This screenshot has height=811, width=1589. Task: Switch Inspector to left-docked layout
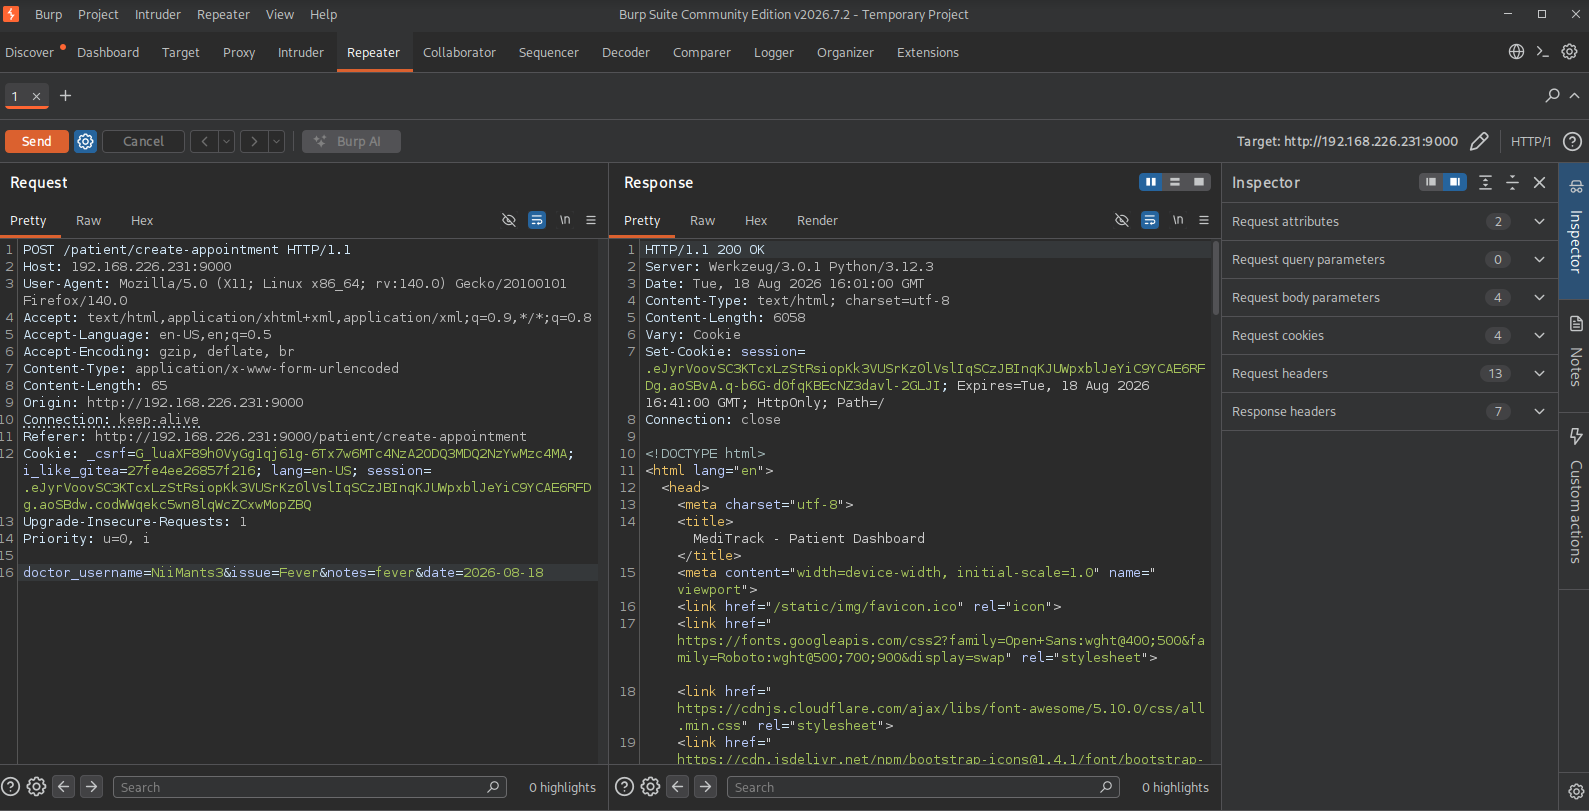pos(1431,182)
